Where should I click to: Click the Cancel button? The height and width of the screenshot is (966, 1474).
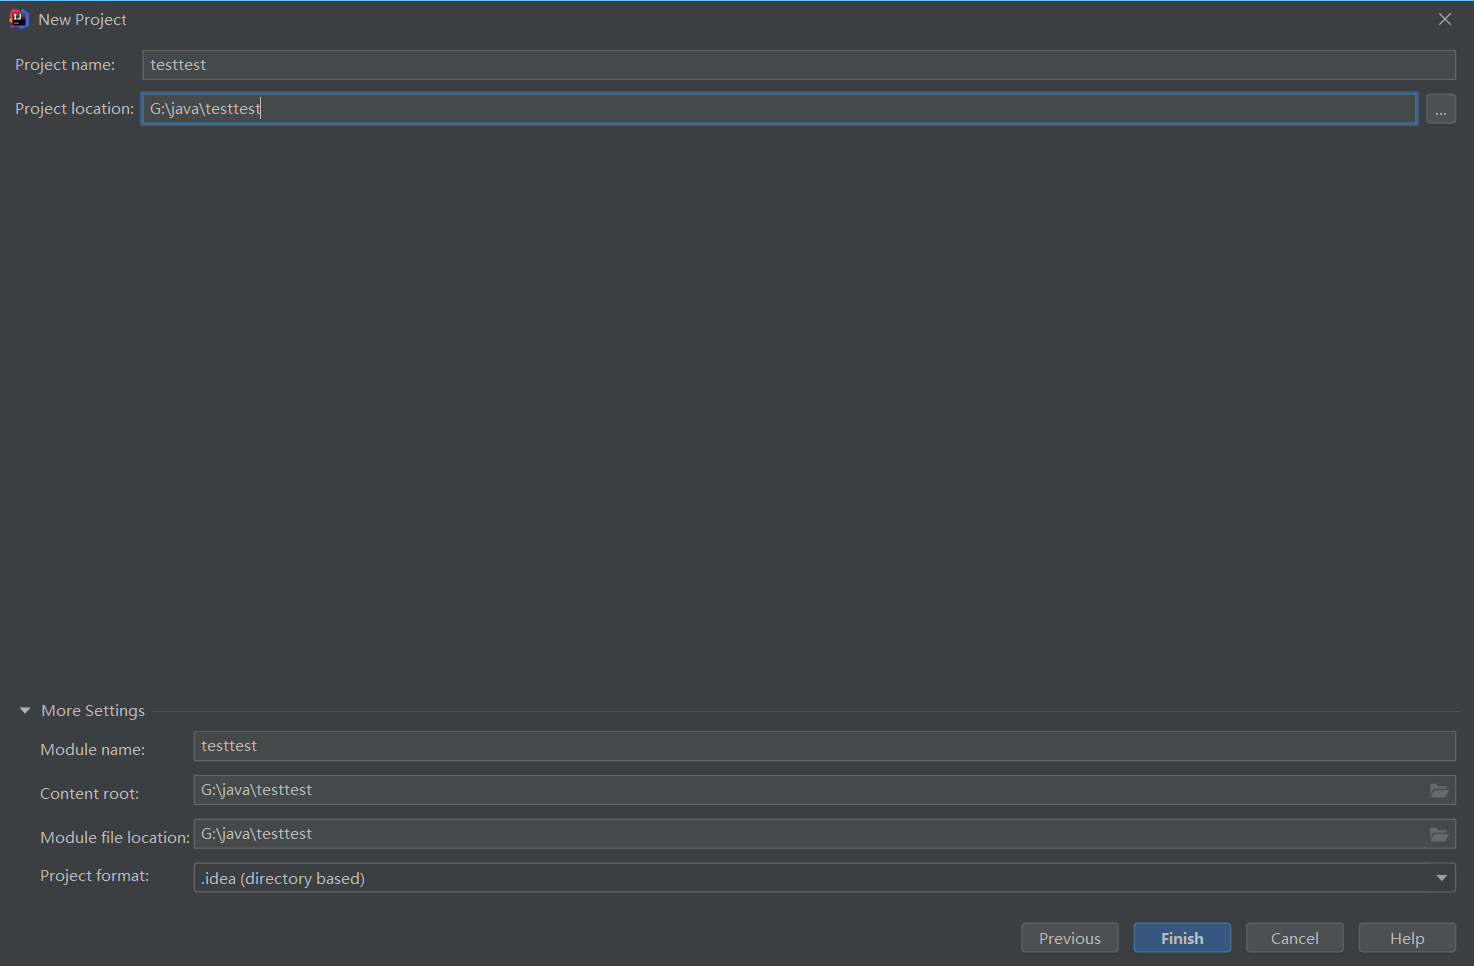(1294, 938)
